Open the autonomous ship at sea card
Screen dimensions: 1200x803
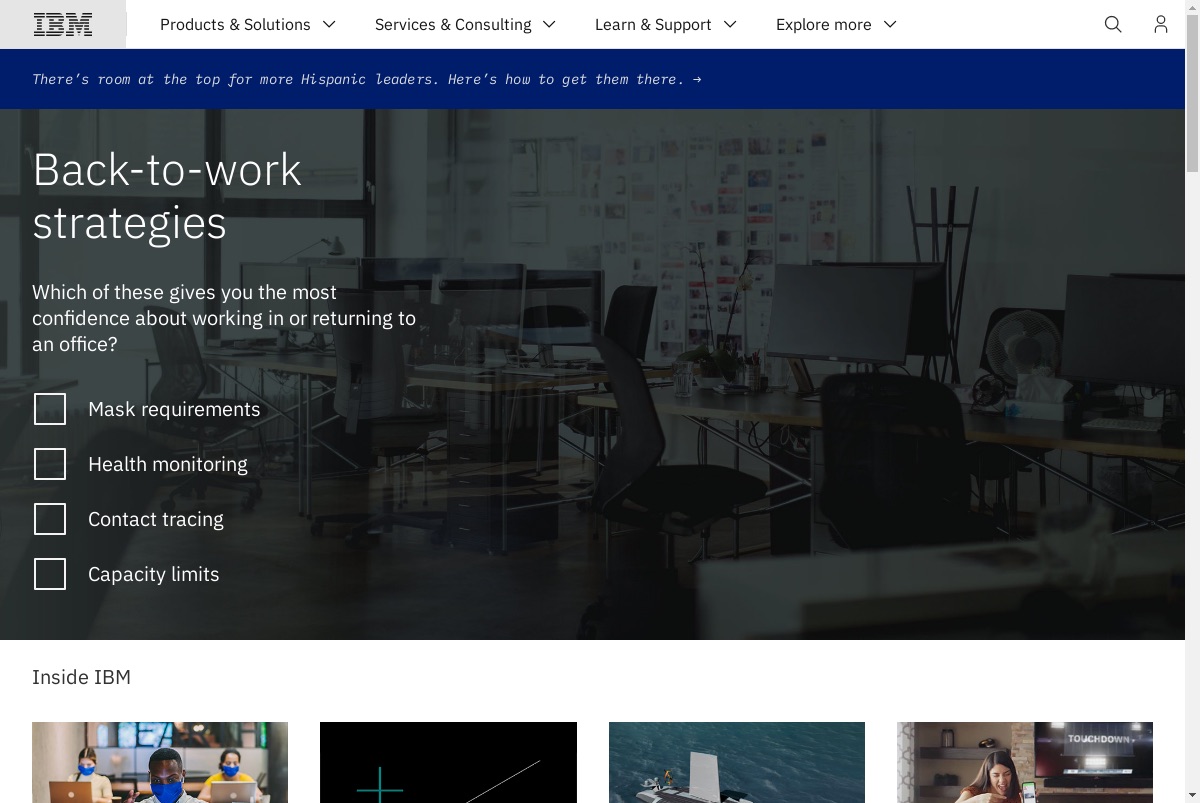737,762
